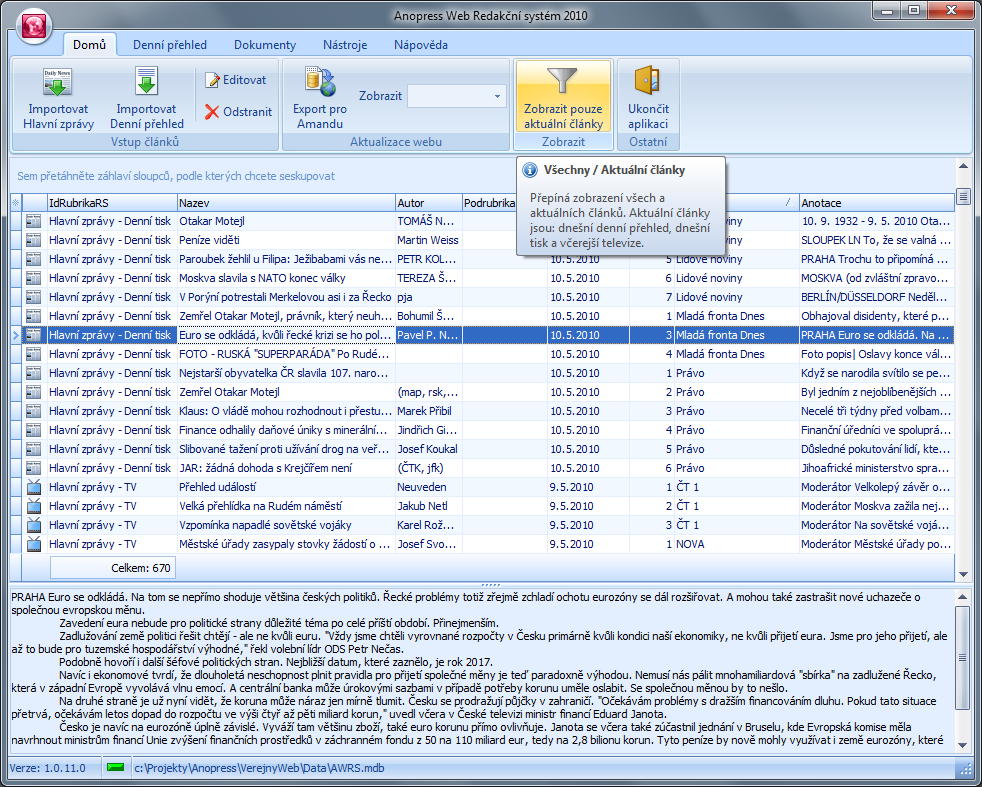Screen dimensions: 982x787
Task: Toggle Zobrazit pouze aktuální články filter
Action: point(563,97)
